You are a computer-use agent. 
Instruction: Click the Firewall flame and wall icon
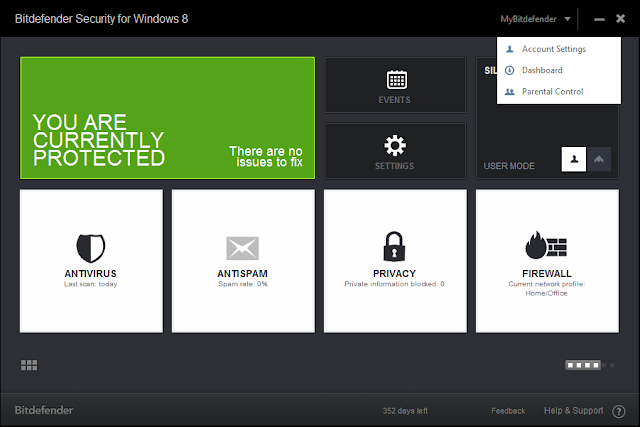(546, 245)
